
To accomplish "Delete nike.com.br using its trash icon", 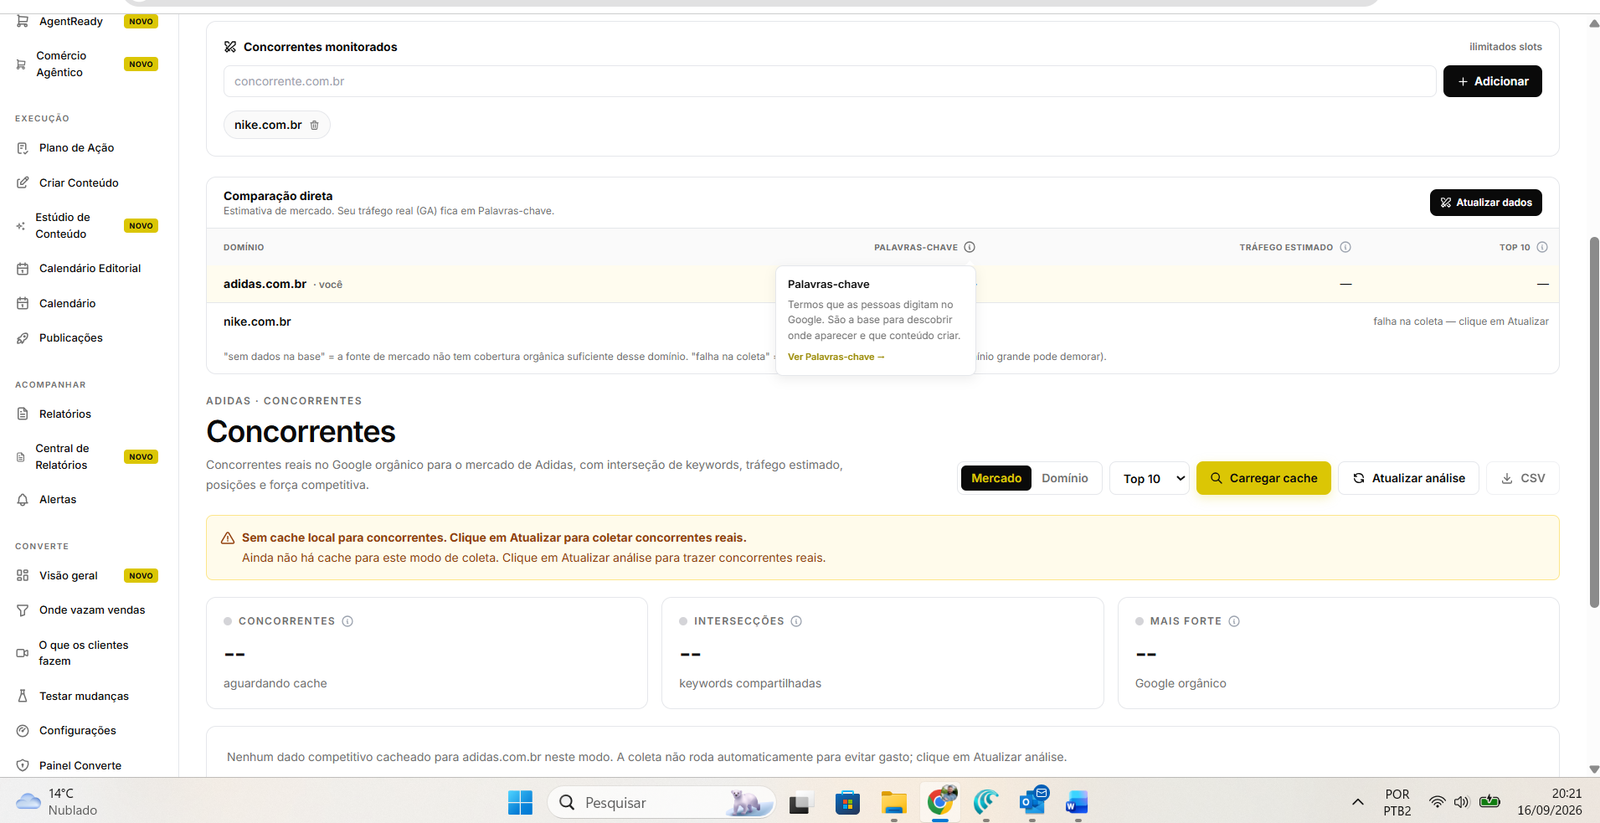I will coord(314,125).
